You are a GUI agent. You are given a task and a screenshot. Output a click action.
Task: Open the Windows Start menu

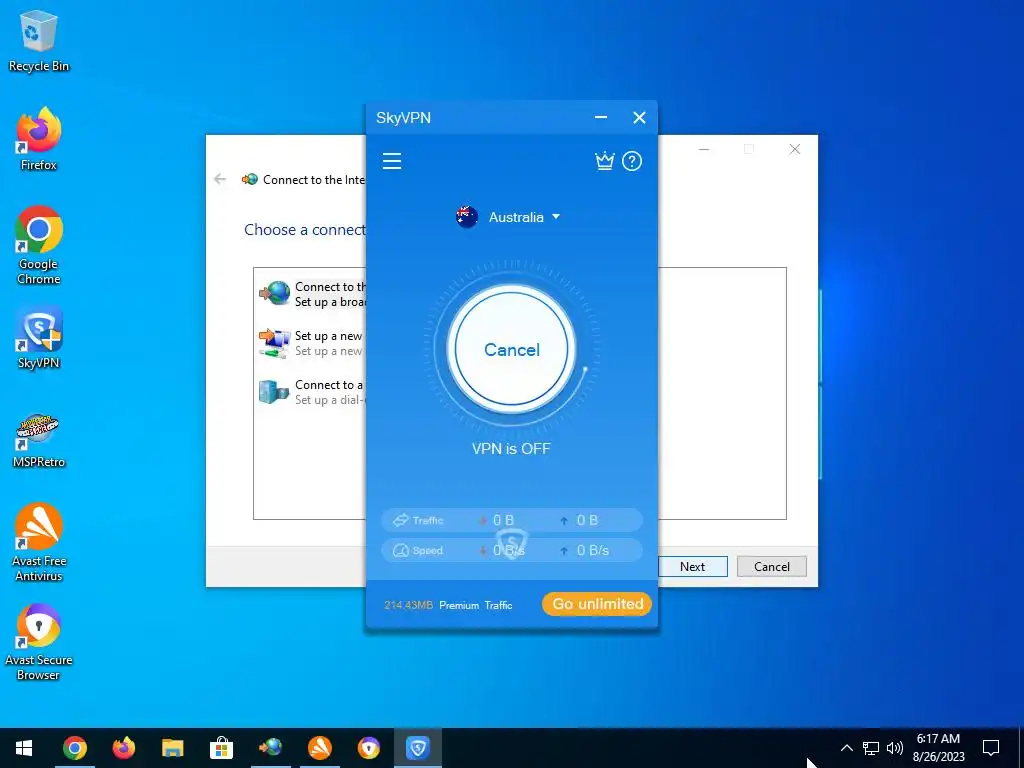[24, 748]
